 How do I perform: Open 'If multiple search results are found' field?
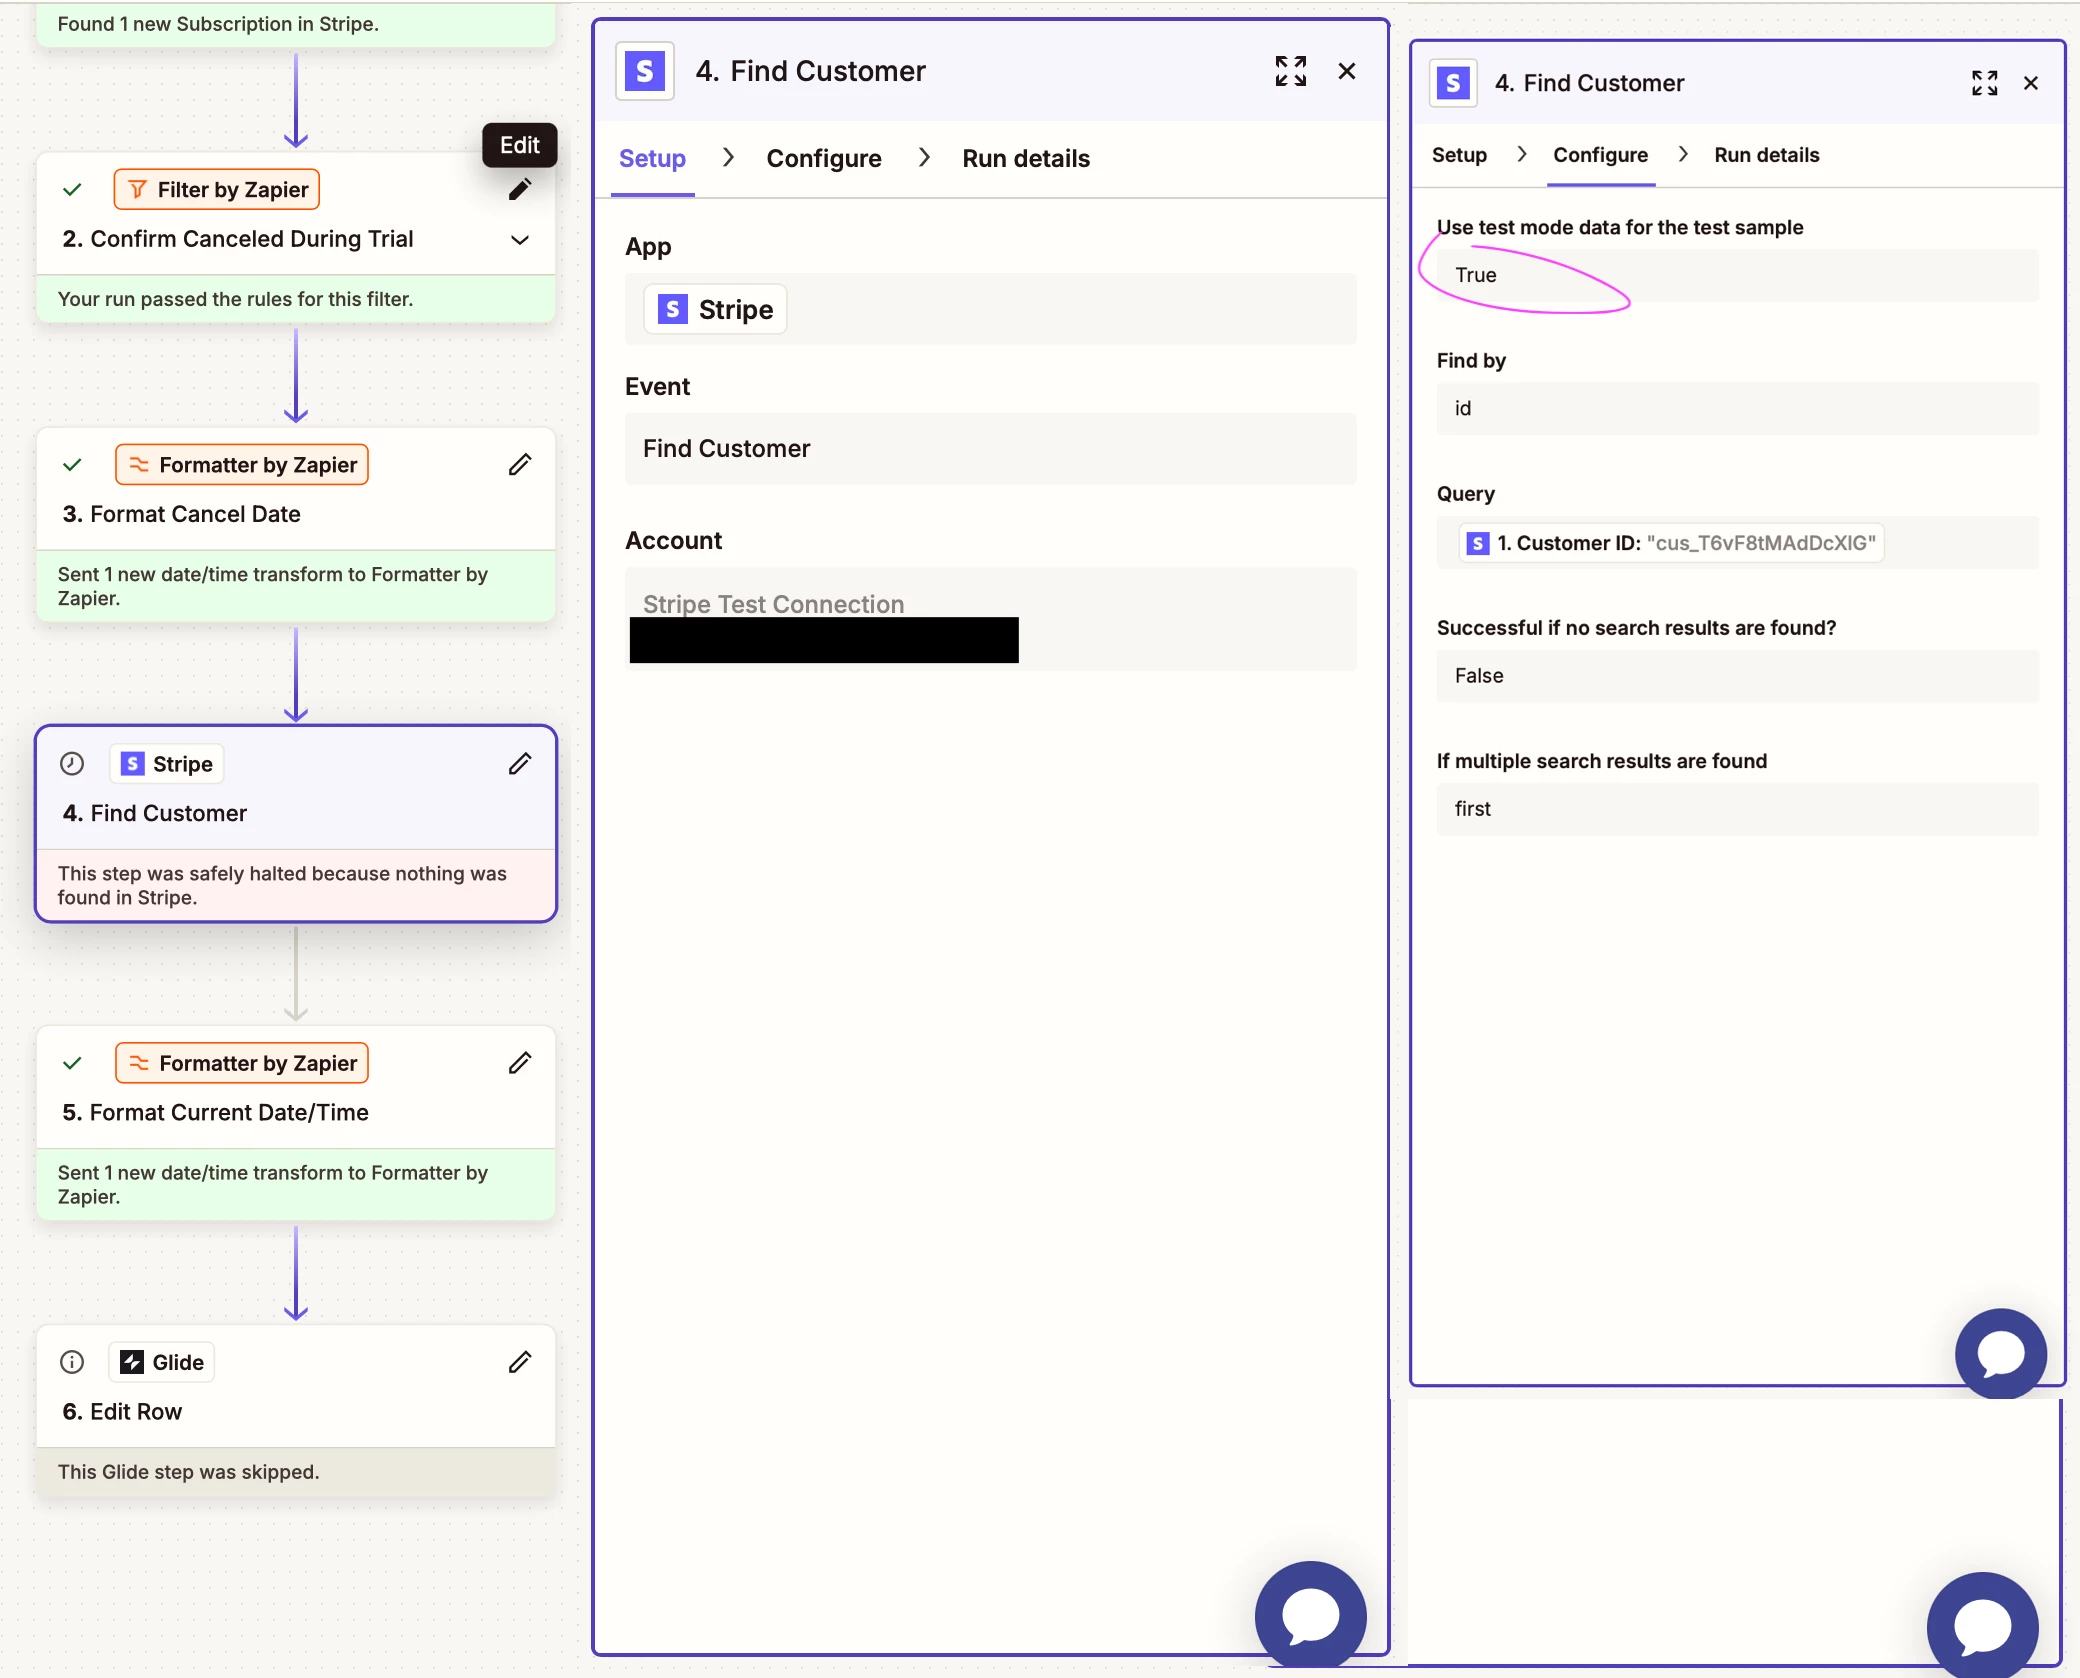(1736, 809)
